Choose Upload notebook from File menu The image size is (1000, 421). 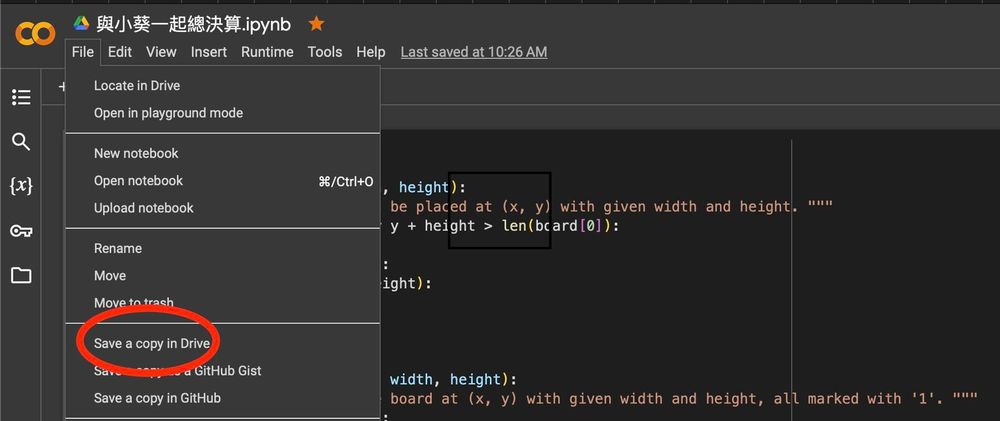click(x=144, y=208)
